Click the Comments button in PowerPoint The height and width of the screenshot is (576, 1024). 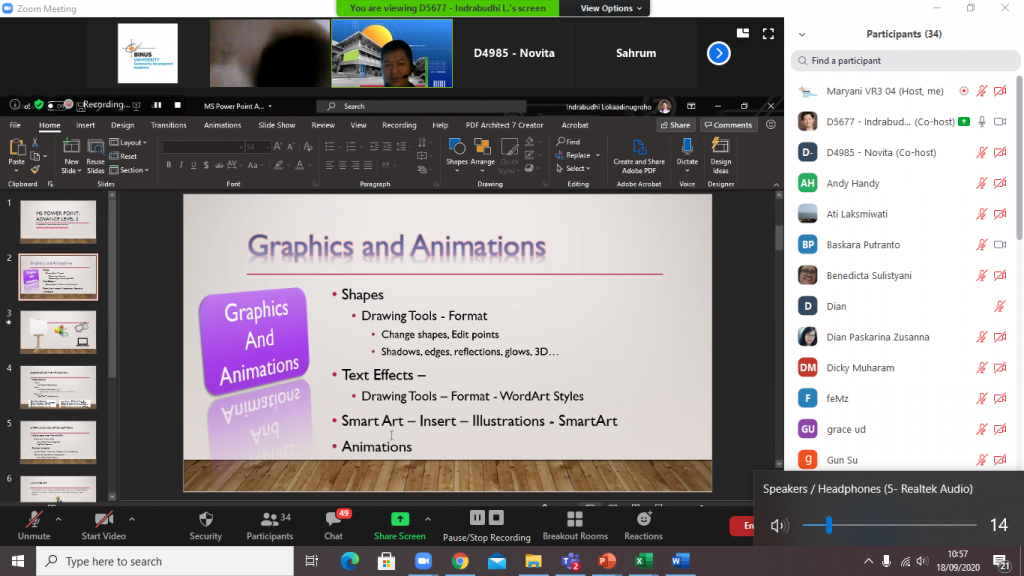tap(728, 125)
